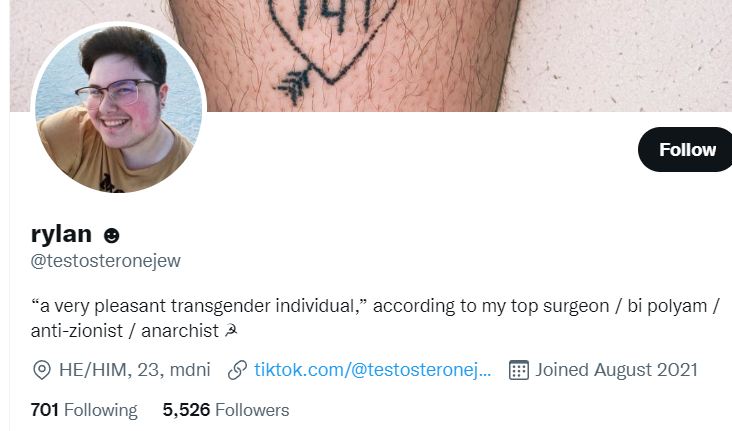View the 5,526 Followers list
This screenshot has width=732, height=431.
click(x=226, y=410)
